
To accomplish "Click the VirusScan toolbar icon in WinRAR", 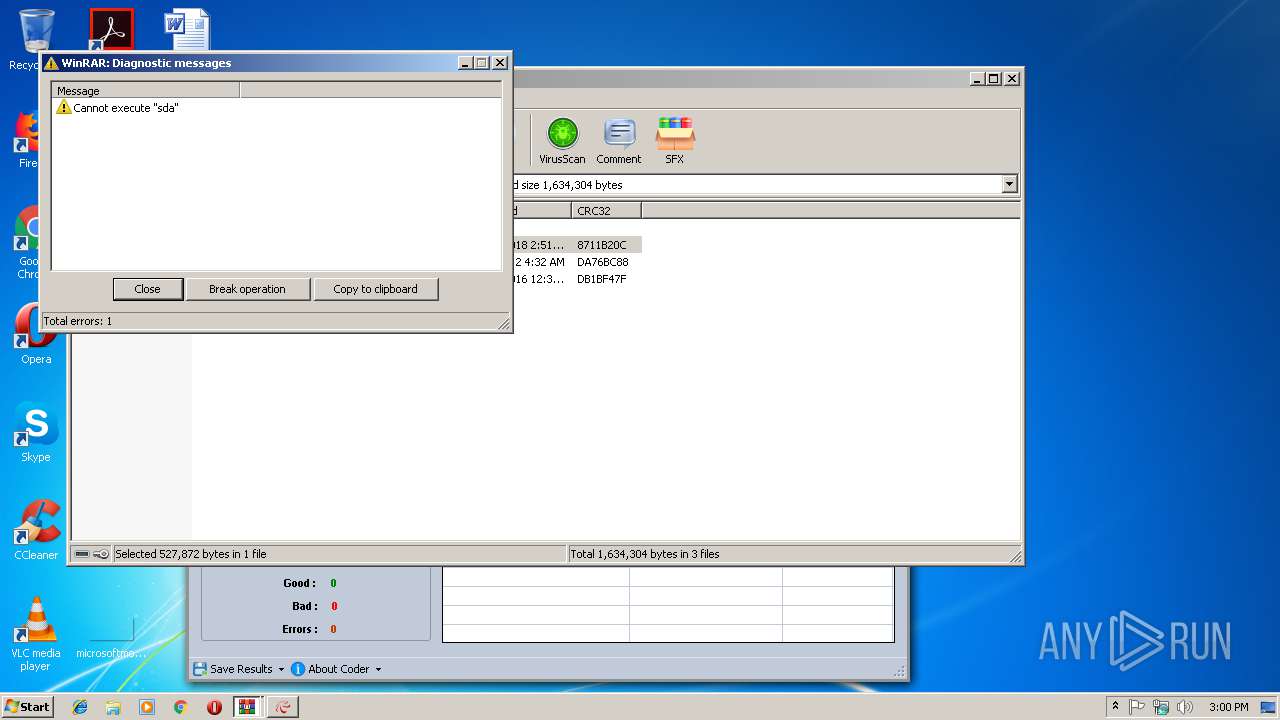I will pyautogui.click(x=562, y=140).
